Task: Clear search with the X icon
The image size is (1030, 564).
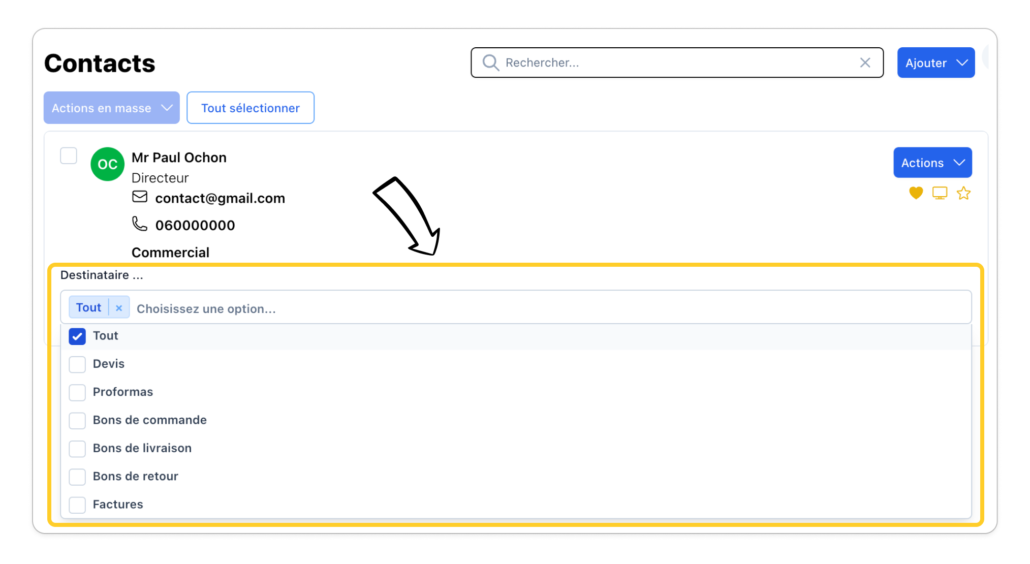Action: [x=865, y=63]
